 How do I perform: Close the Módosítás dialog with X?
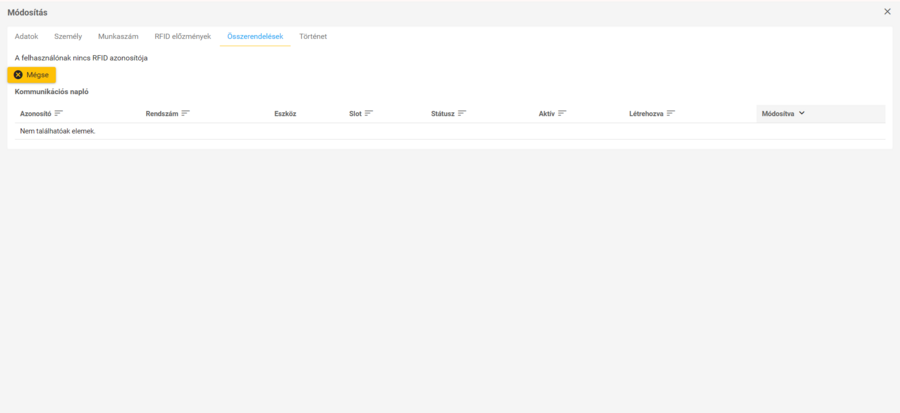[887, 12]
